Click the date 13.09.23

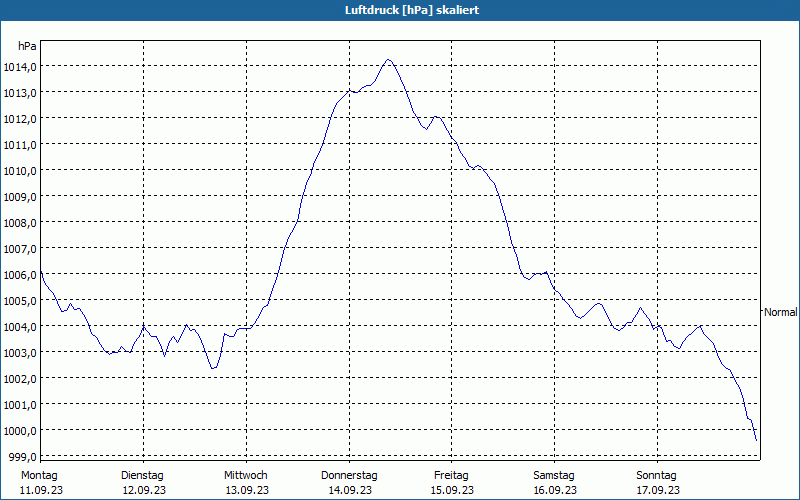[x=247, y=490]
